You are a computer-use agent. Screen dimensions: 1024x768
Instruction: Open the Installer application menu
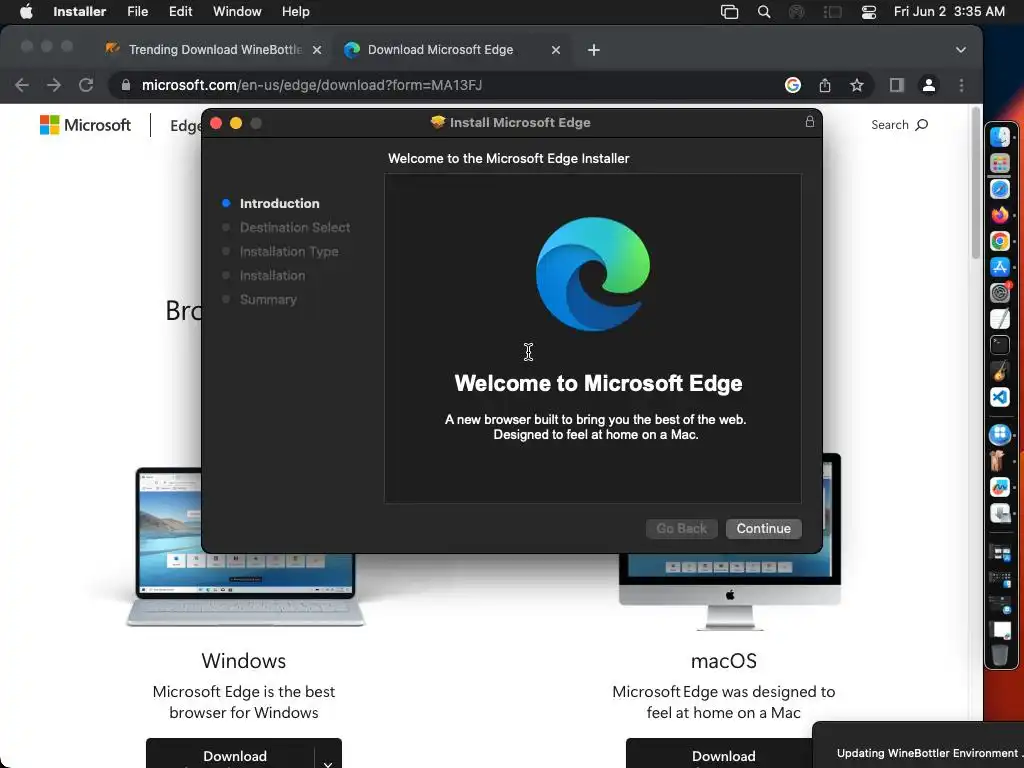(x=80, y=11)
